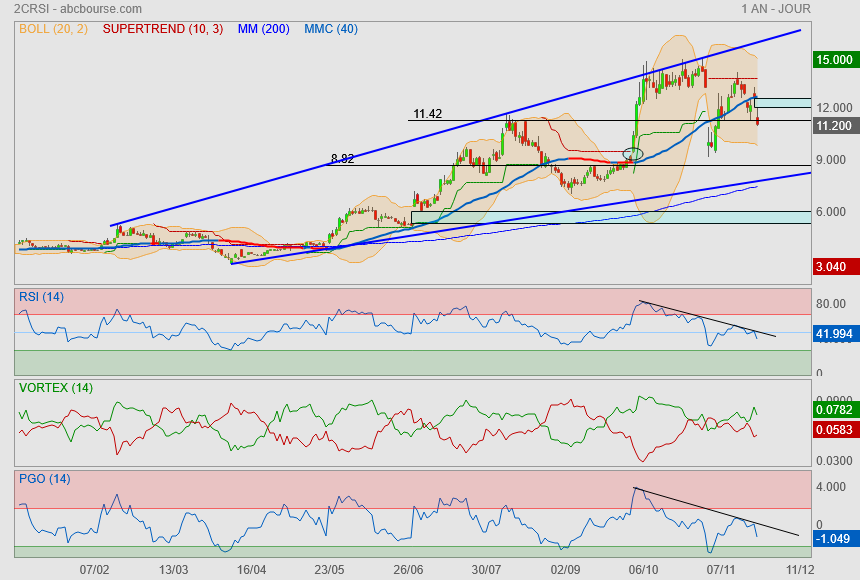Screen dimensions: 860x580
Task: Click the VORTEX (14) panel title
Action: coord(55,387)
